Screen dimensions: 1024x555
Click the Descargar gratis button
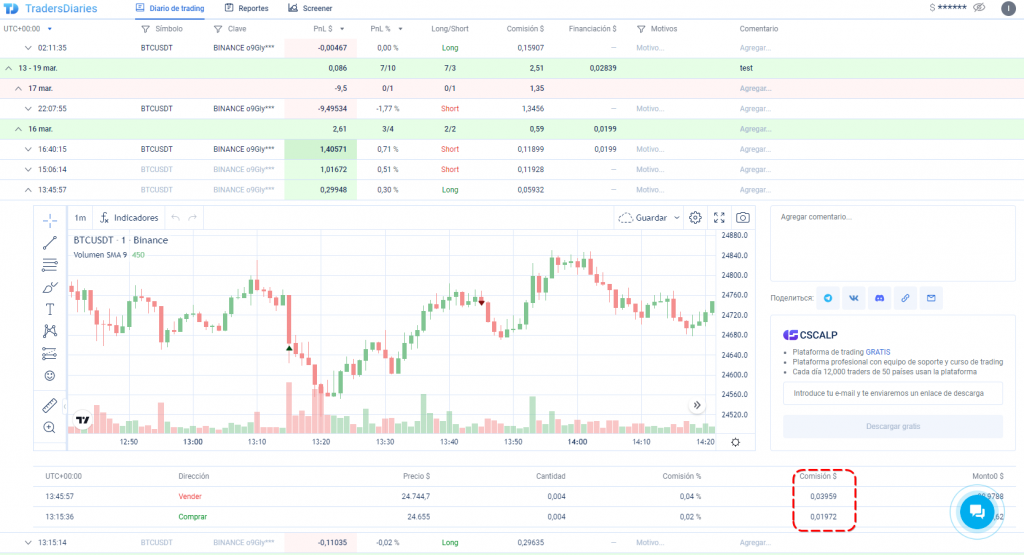tap(892, 427)
